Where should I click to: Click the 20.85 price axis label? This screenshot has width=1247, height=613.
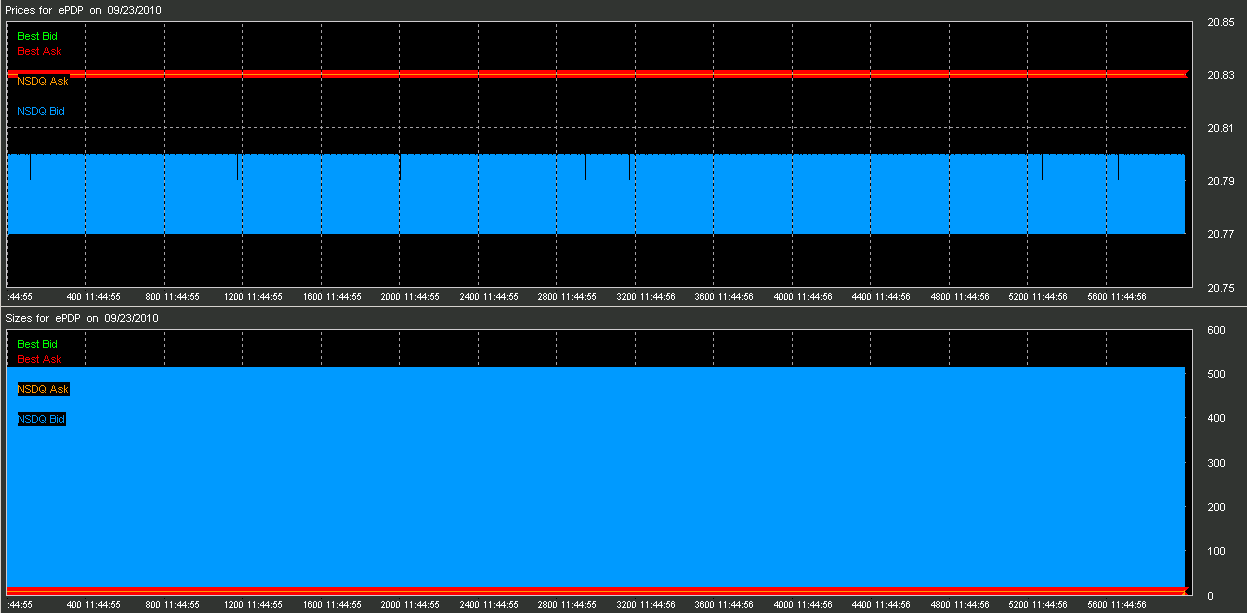coord(1219,22)
